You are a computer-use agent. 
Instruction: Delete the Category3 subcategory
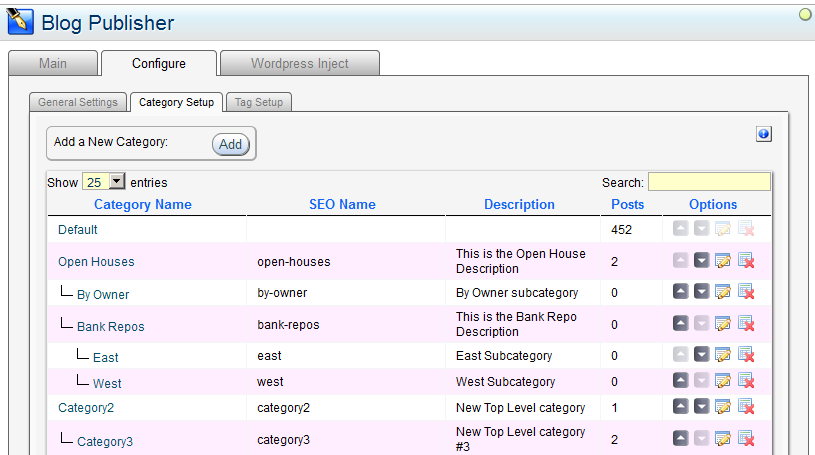click(x=746, y=438)
